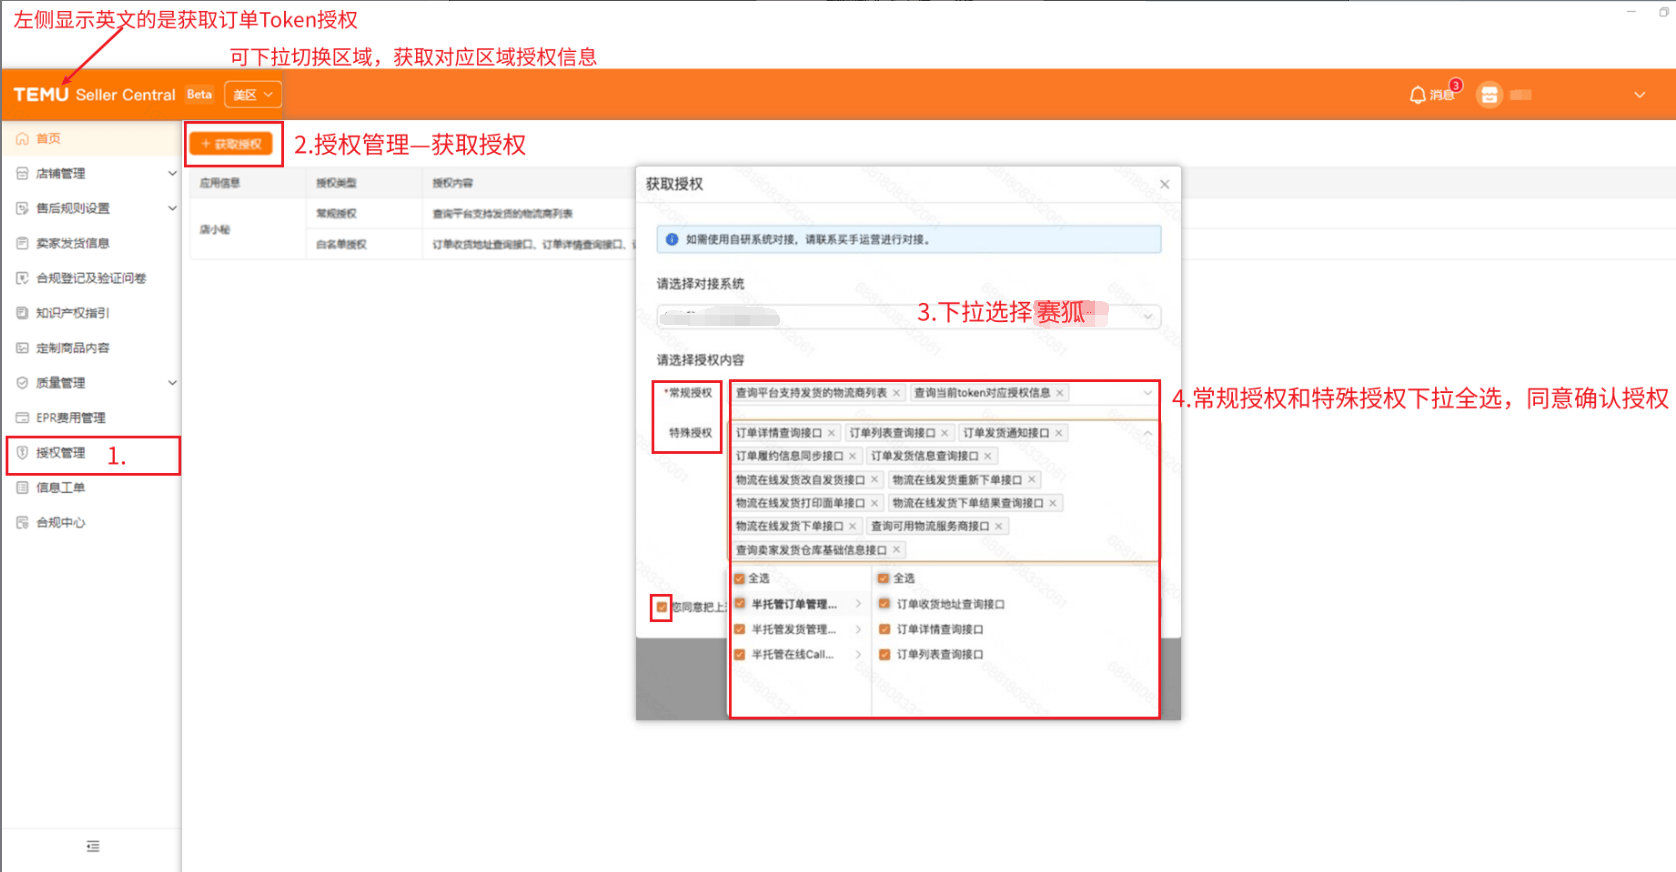This screenshot has height=872, width=1676.
Task: Click the orange store avatar icon
Action: [x=1489, y=95]
